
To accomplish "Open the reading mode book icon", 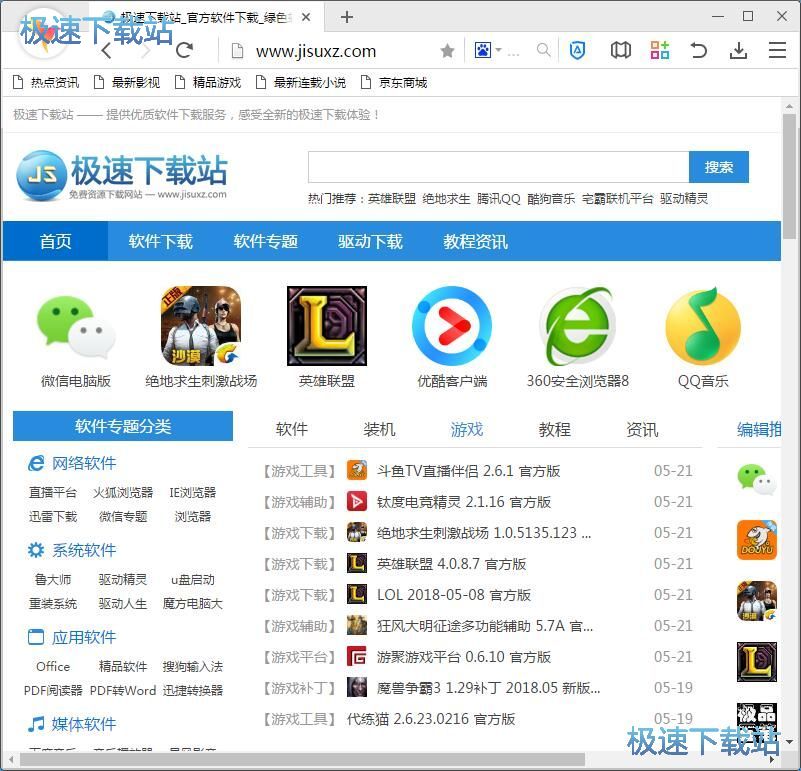I will 621,50.
